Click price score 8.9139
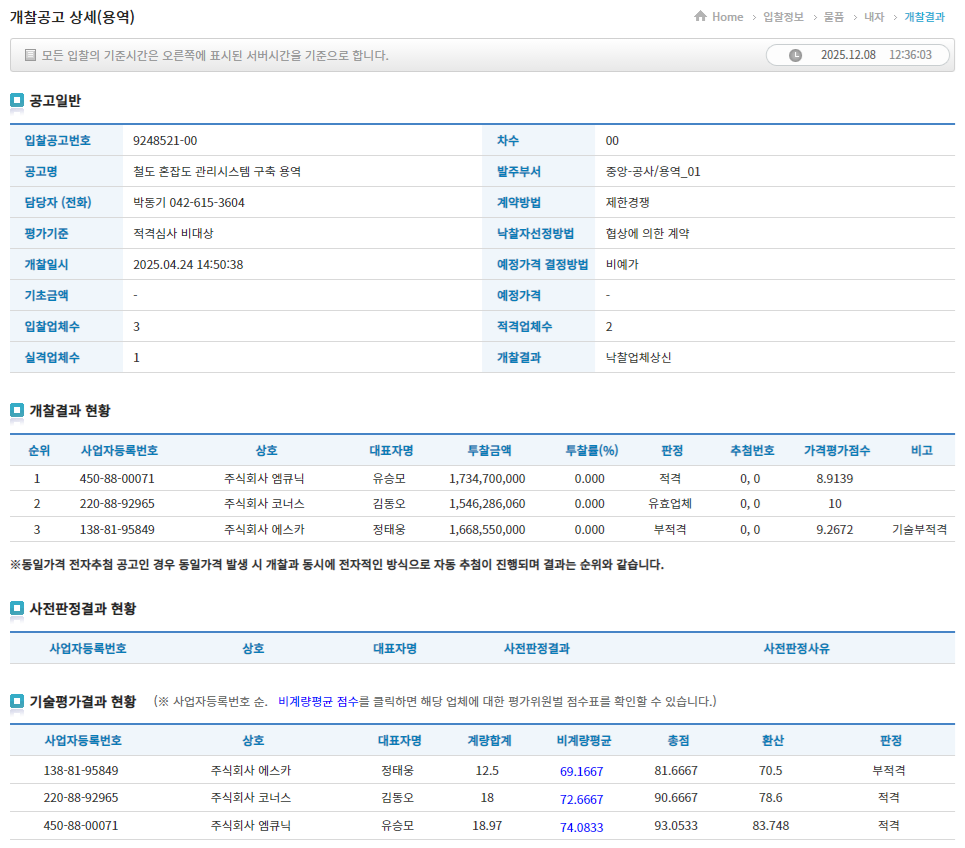 [x=835, y=478]
